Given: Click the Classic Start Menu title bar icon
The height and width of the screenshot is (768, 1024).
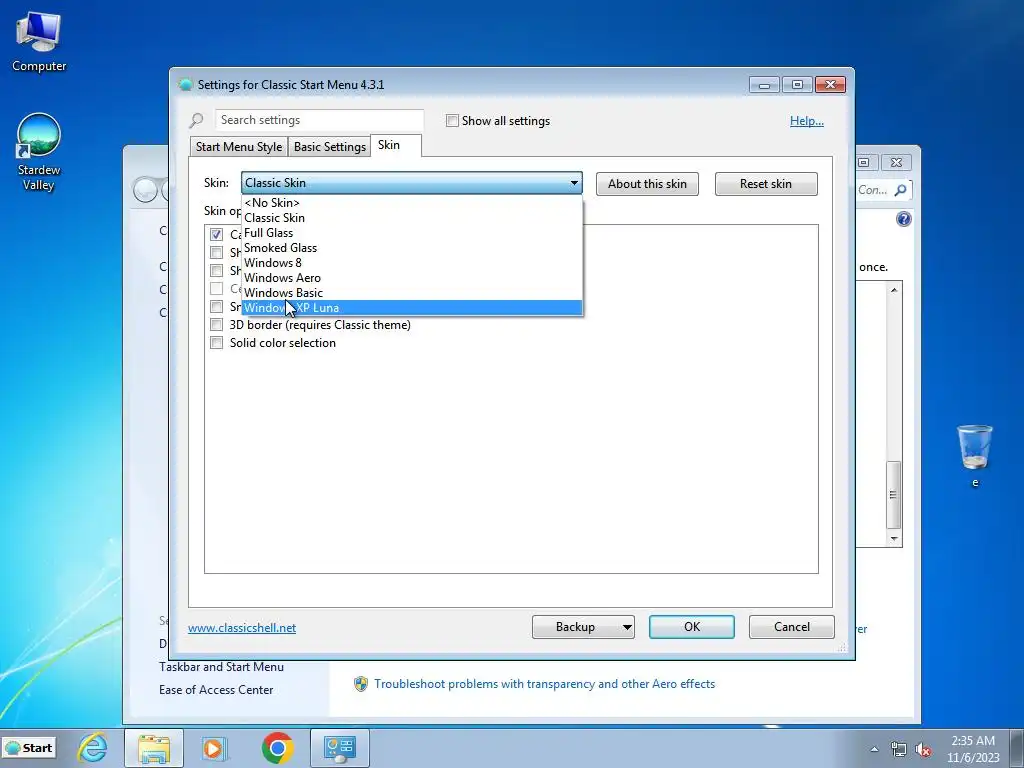Looking at the screenshot, I should (x=185, y=84).
